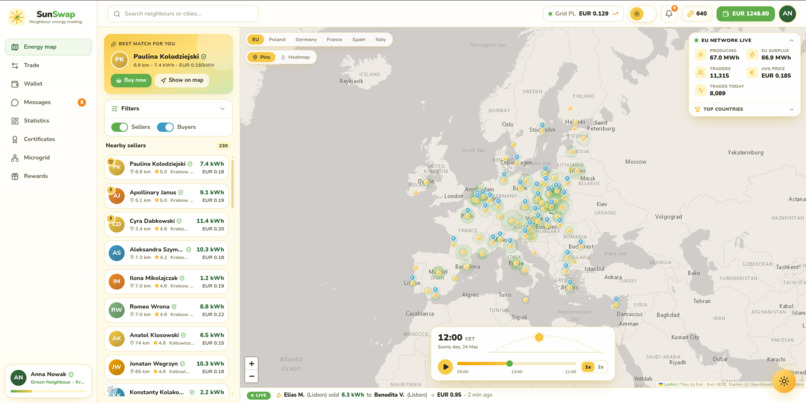Click the SunSwap sun logo

click(x=16, y=16)
